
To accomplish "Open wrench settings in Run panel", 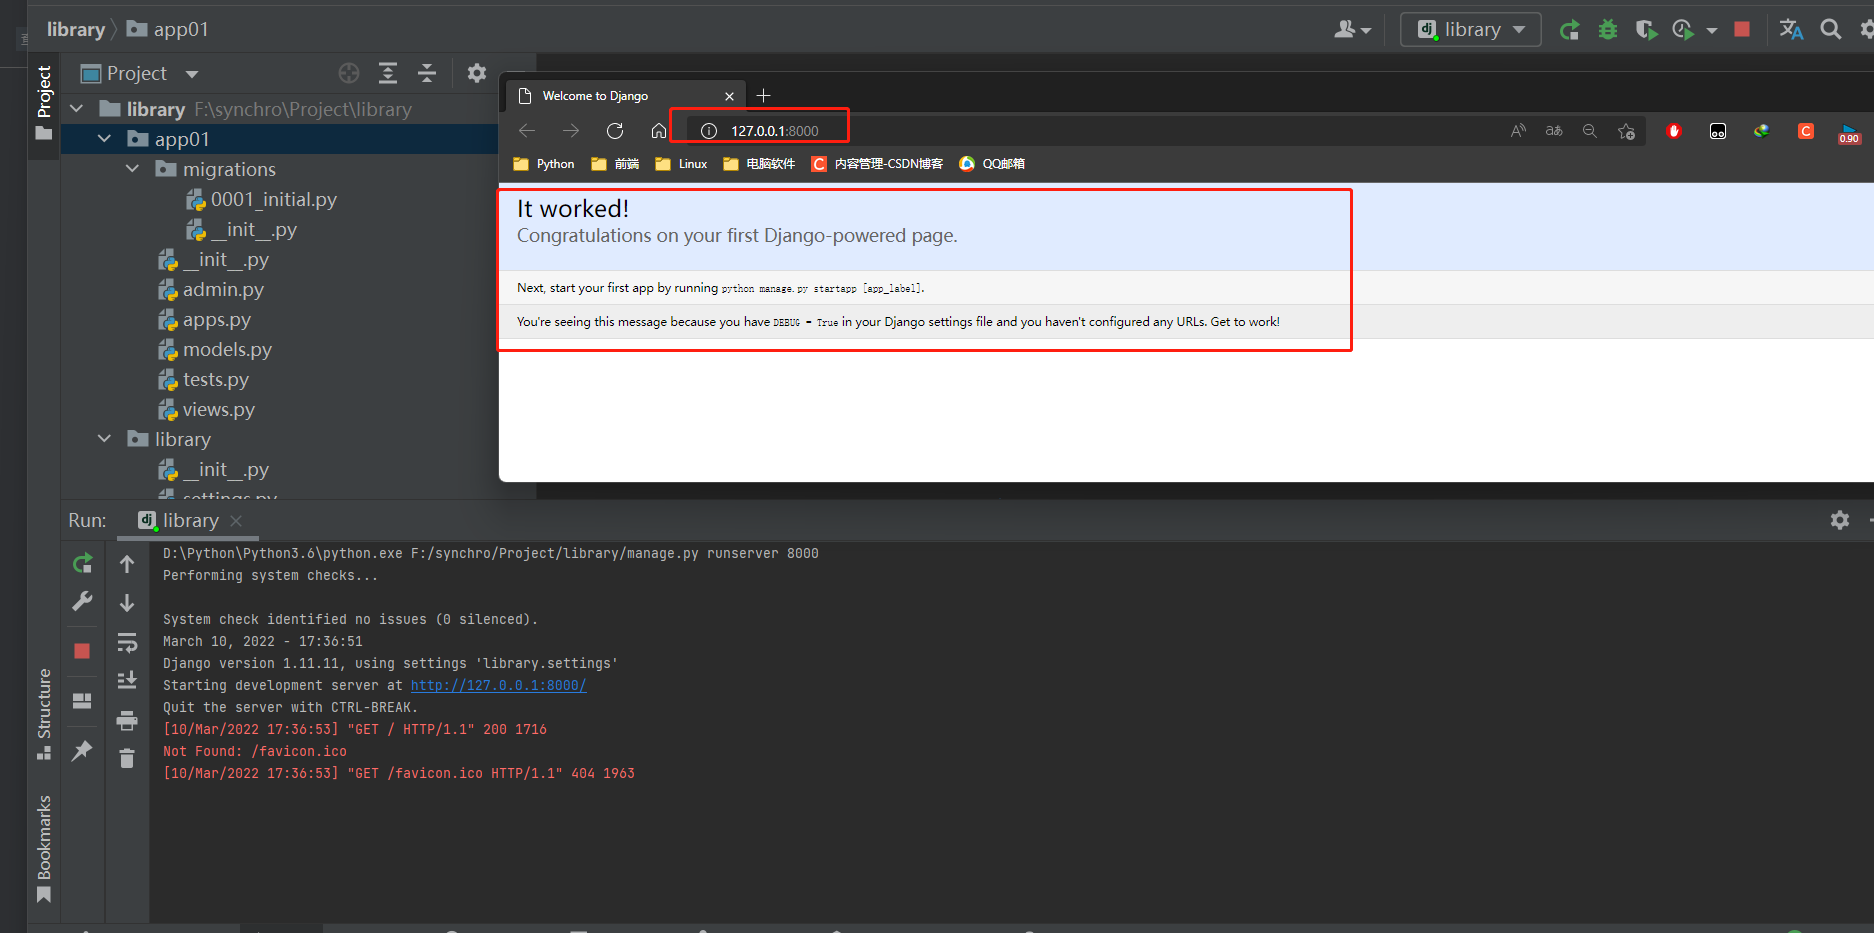I will click(x=83, y=601).
